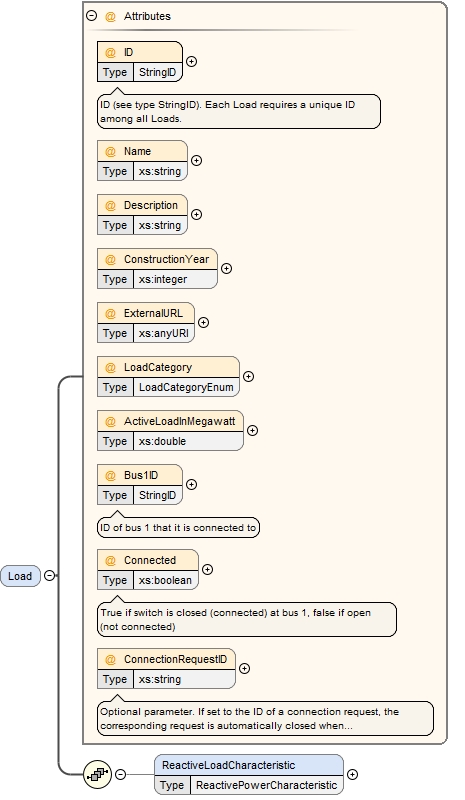
Task: Collapse the Load element minus toggle
Action: [x=50, y=576]
